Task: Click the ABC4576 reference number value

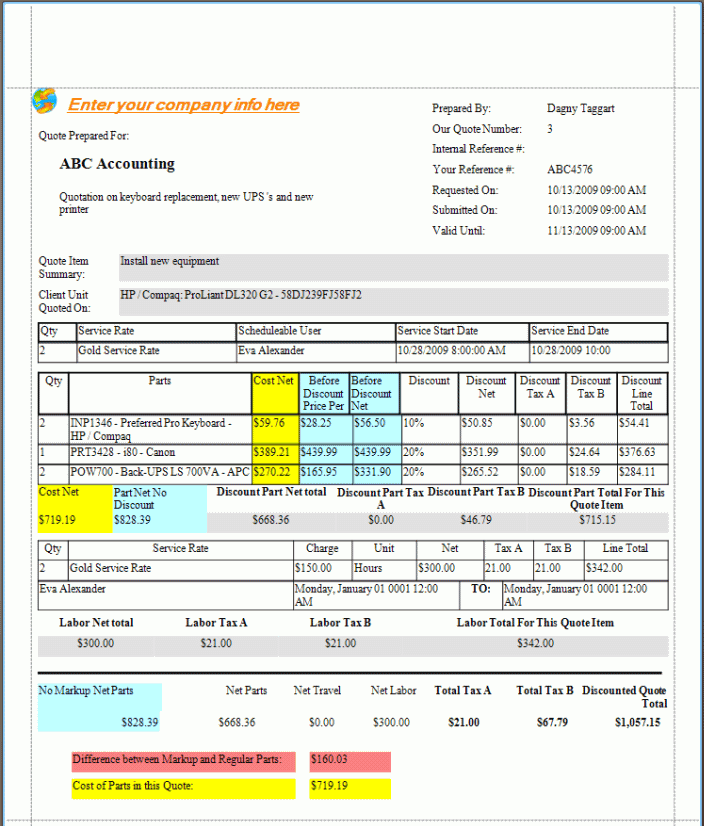Action: (569, 170)
